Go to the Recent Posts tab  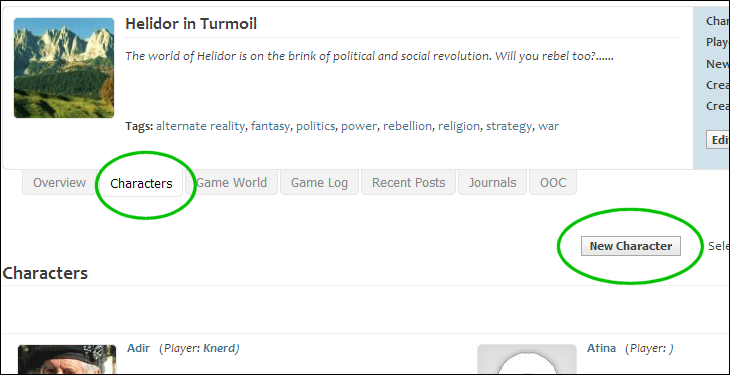408,183
